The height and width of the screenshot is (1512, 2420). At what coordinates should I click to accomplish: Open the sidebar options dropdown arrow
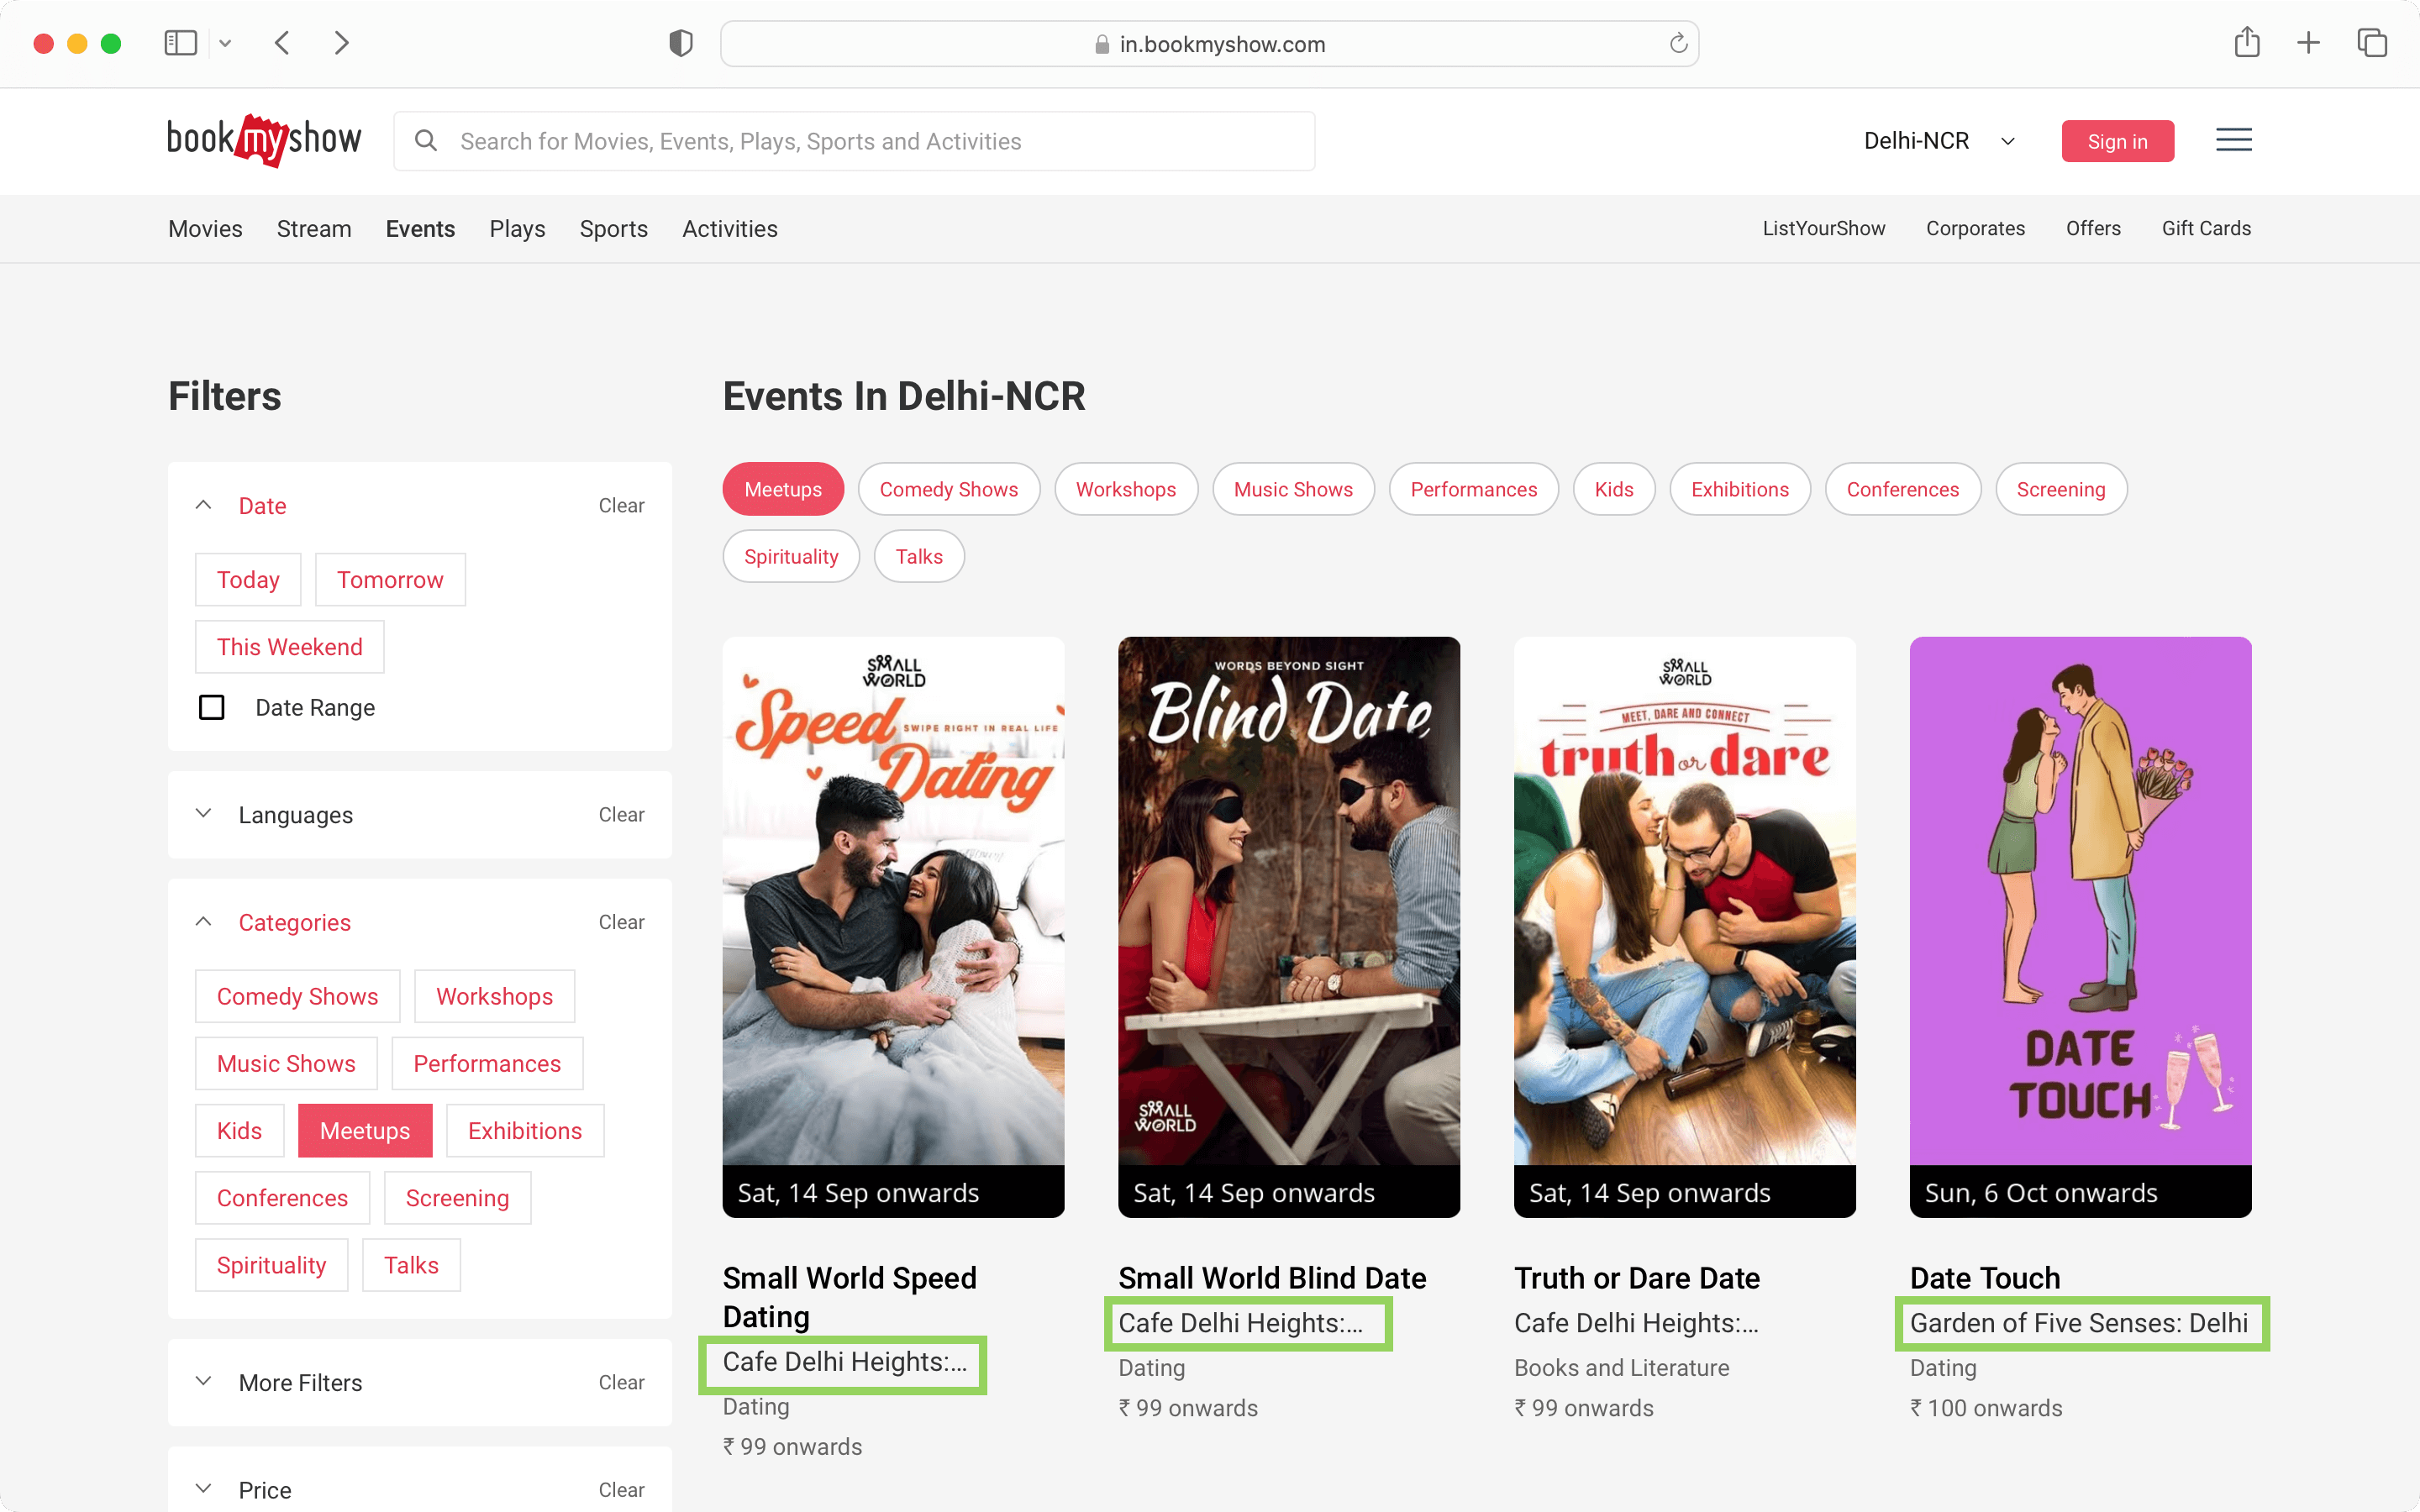(x=225, y=43)
